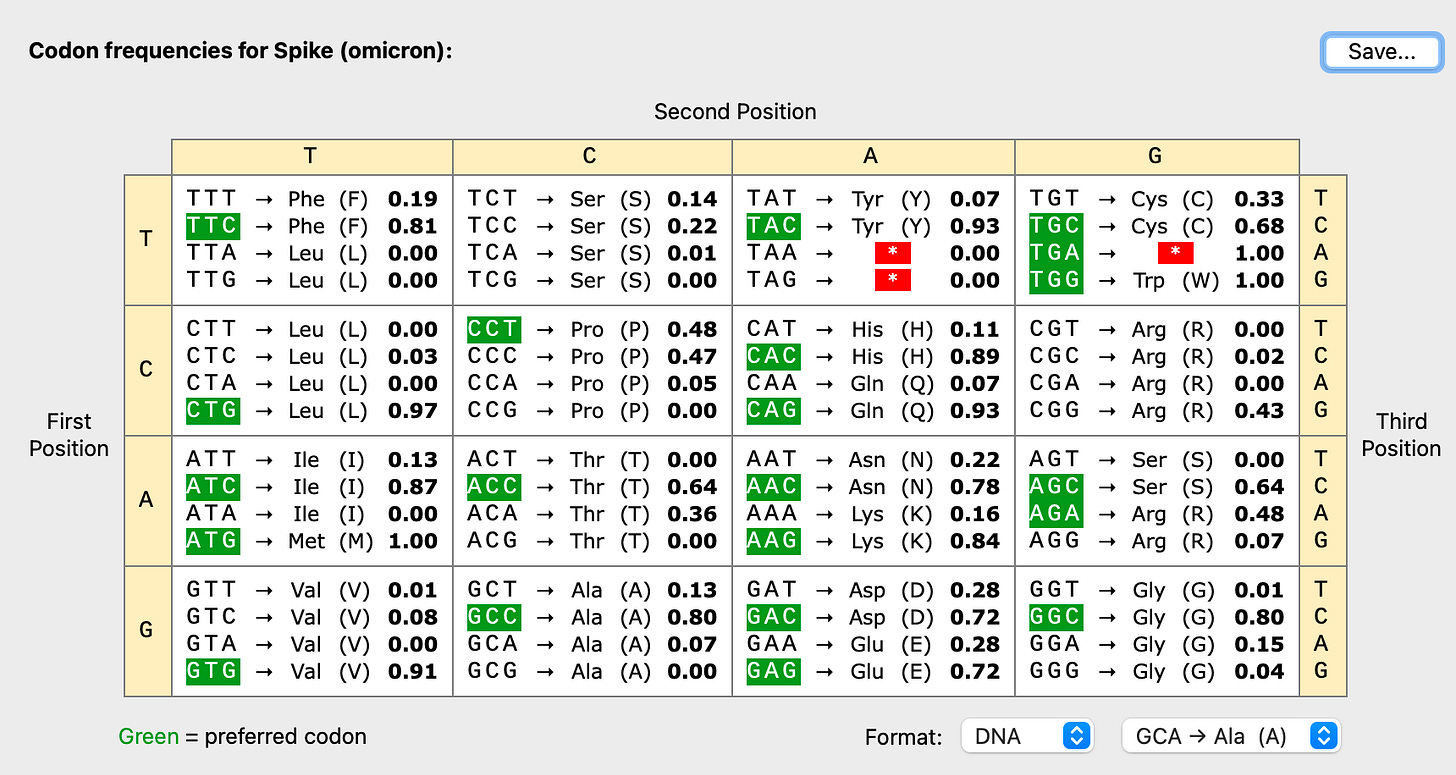This screenshot has width=1456, height=775.
Task: Click the GAA codon text
Action: [773, 644]
